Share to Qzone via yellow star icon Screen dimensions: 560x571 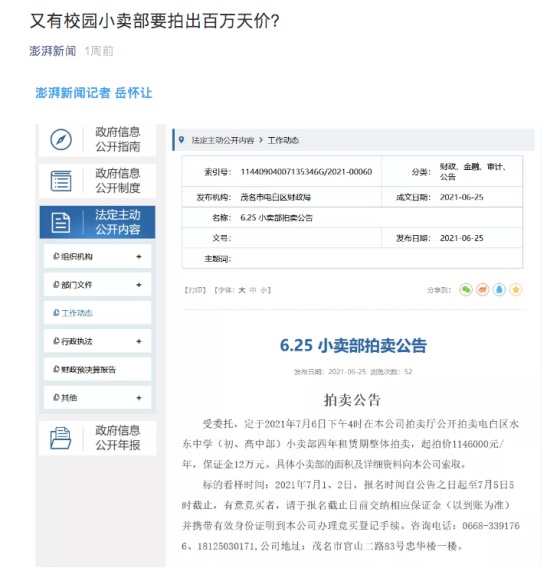516,290
